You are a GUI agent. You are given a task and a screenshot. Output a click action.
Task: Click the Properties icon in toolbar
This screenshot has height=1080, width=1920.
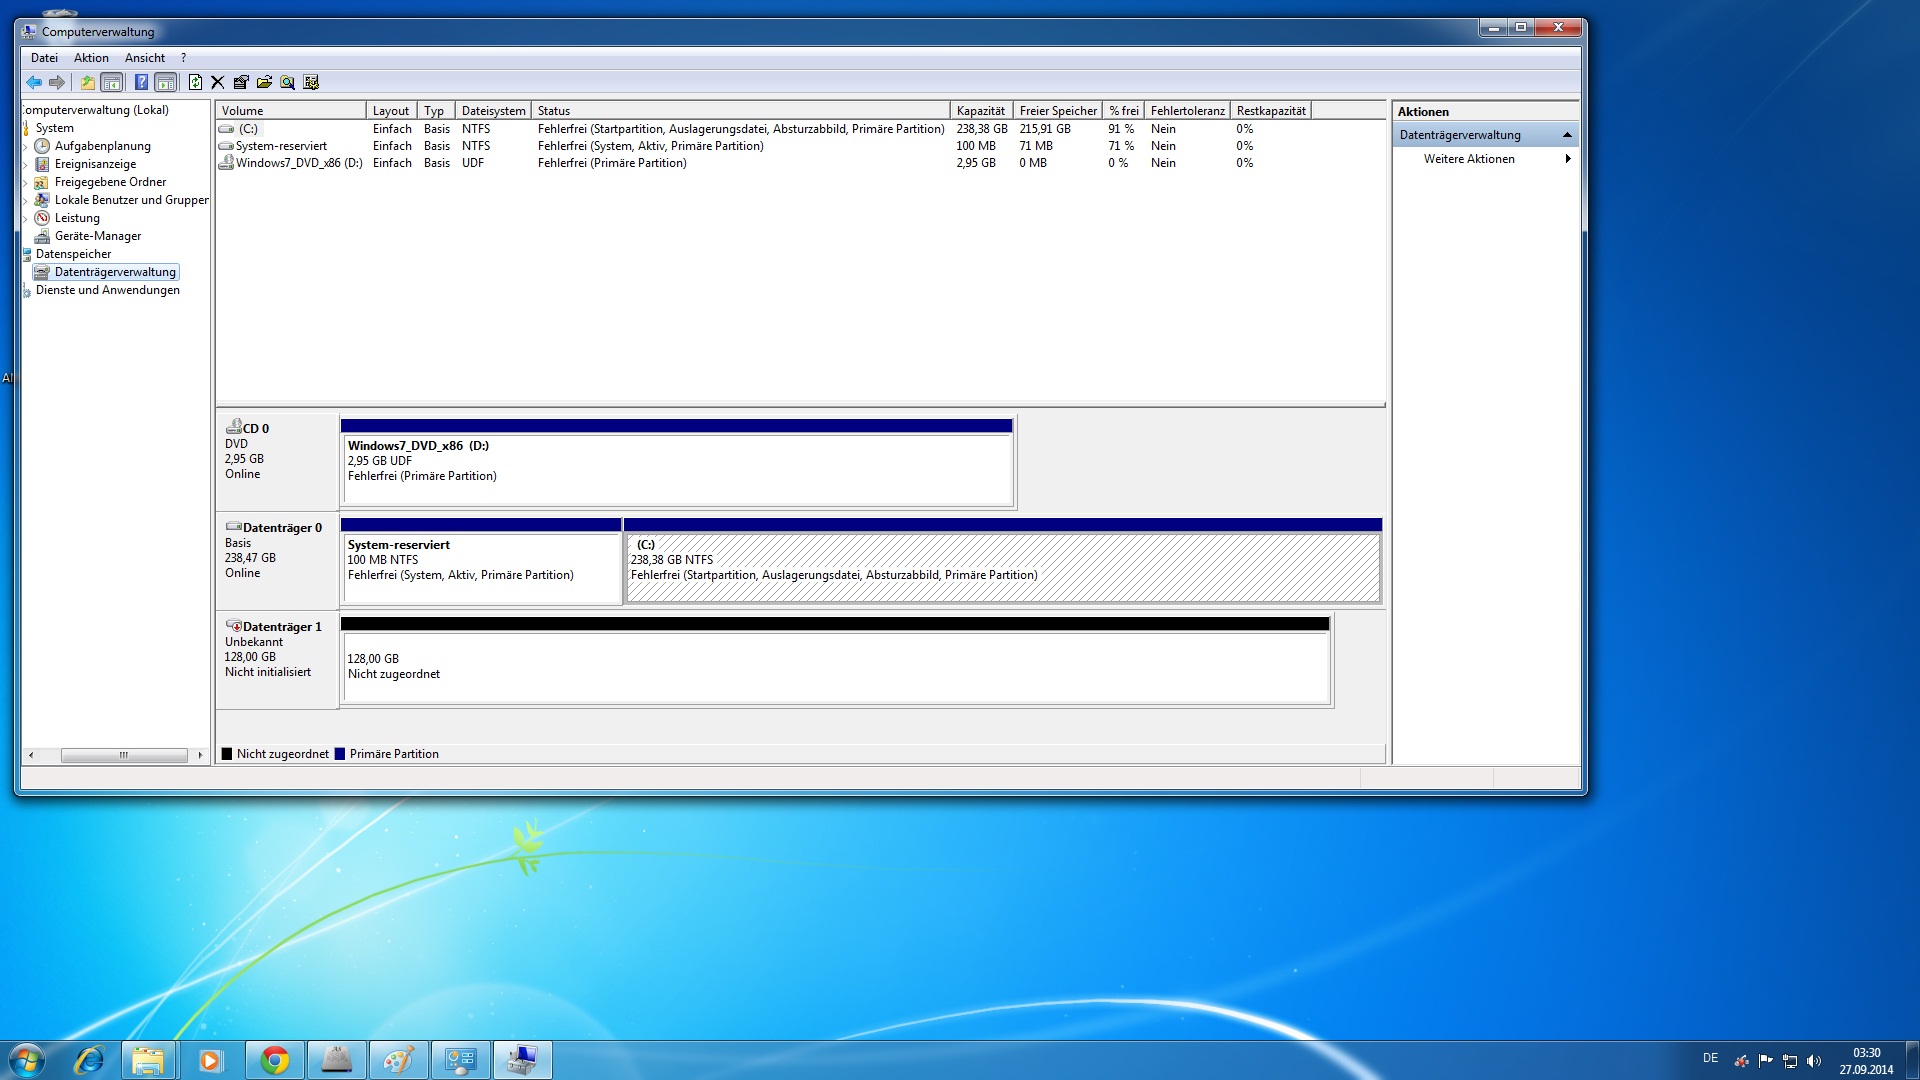coord(241,82)
